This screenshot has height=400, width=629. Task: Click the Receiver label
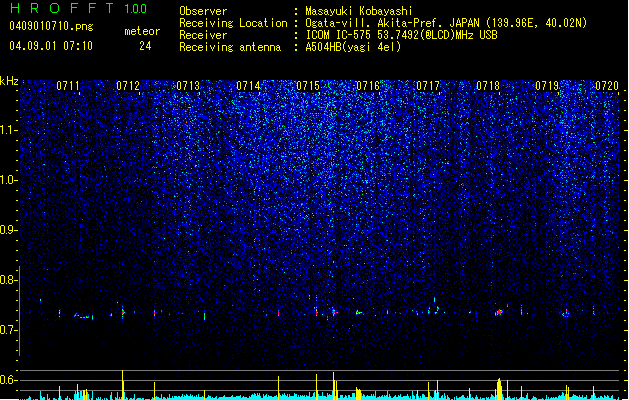tap(203, 35)
